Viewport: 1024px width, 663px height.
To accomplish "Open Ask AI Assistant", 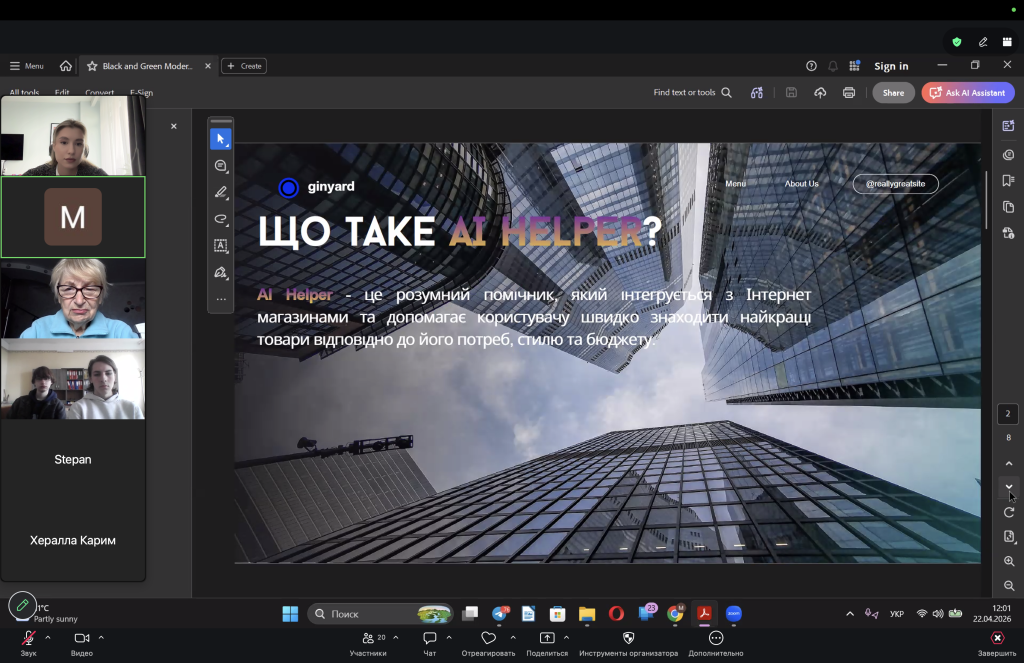I will [968, 93].
